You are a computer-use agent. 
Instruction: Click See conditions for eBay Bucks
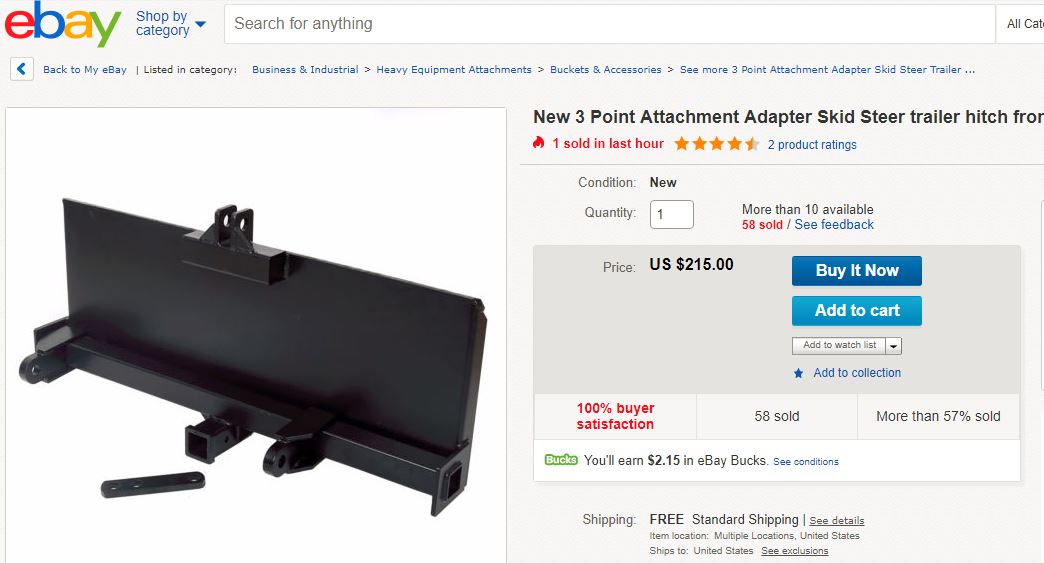click(x=806, y=462)
